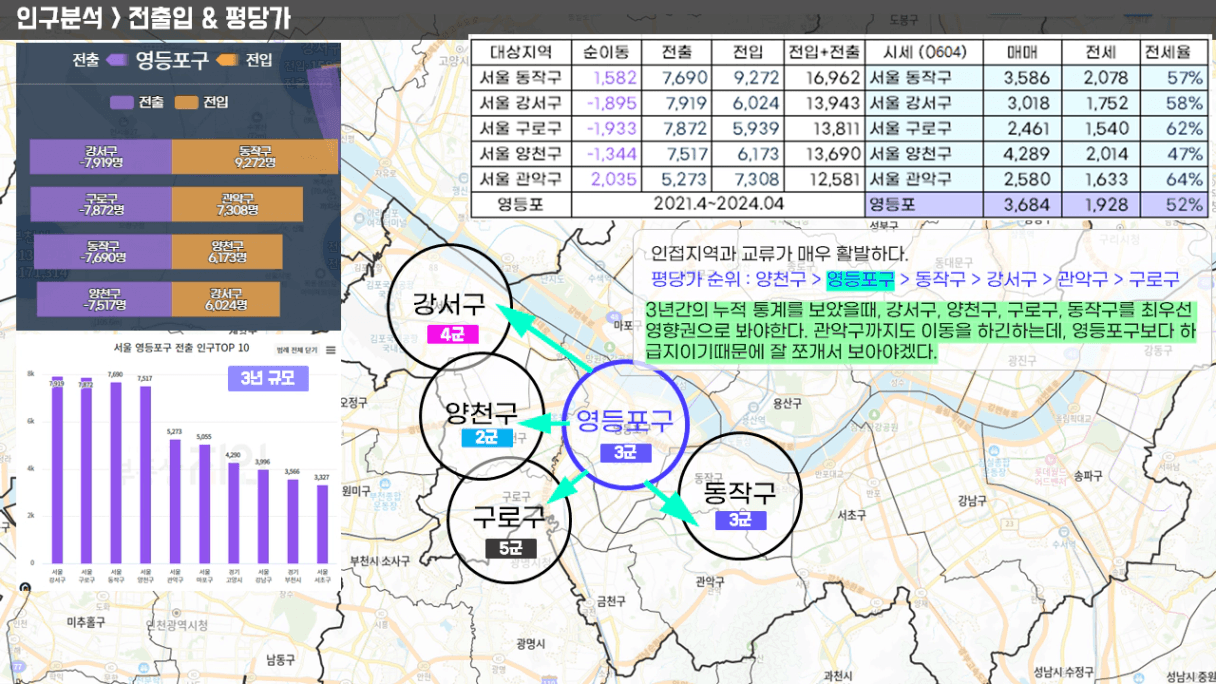Select the 관악구 7,308명 inflow bar
This screenshot has width=1216, height=684.
coord(237,204)
